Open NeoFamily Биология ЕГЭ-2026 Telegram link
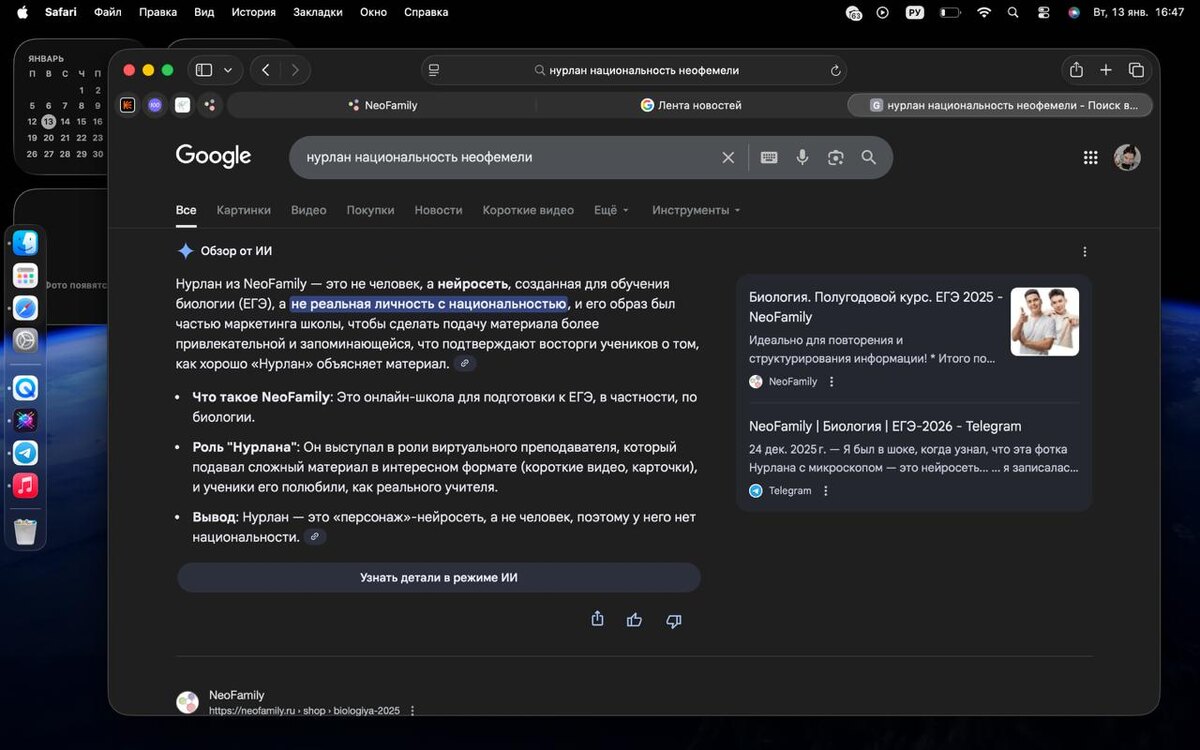This screenshot has height=750, width=1200. (885, 426)
